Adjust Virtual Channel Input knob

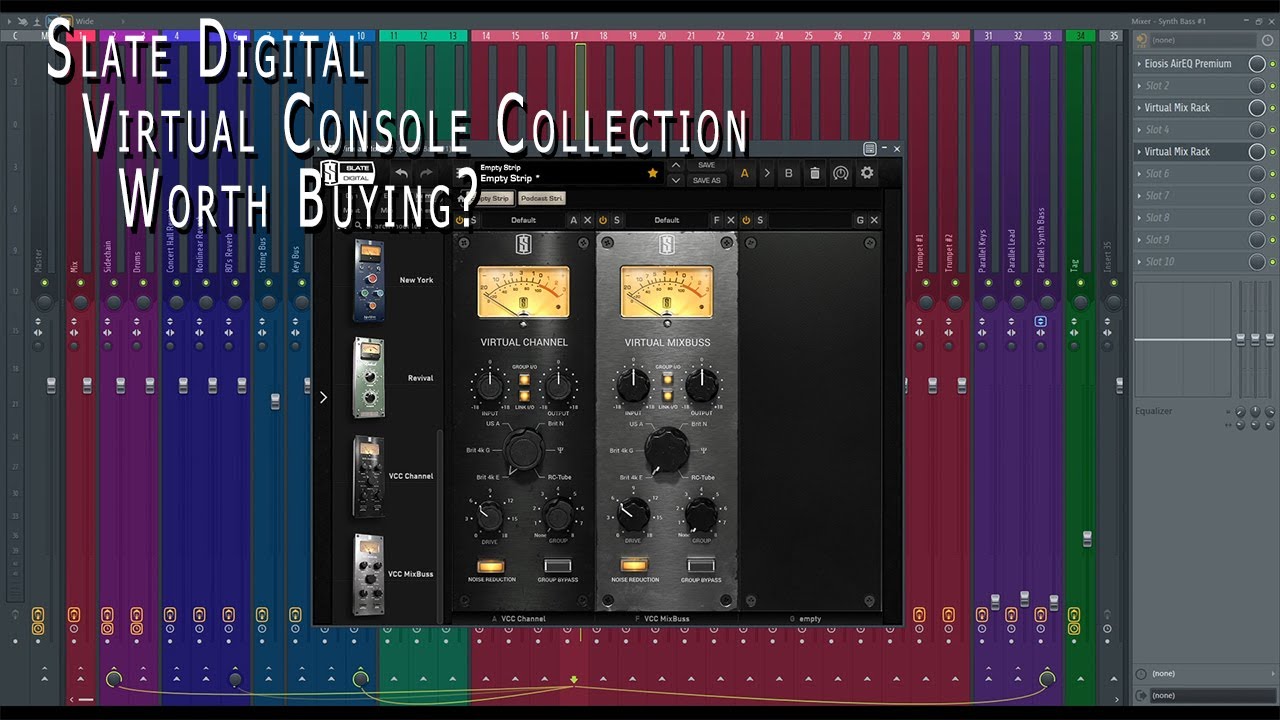490,387
